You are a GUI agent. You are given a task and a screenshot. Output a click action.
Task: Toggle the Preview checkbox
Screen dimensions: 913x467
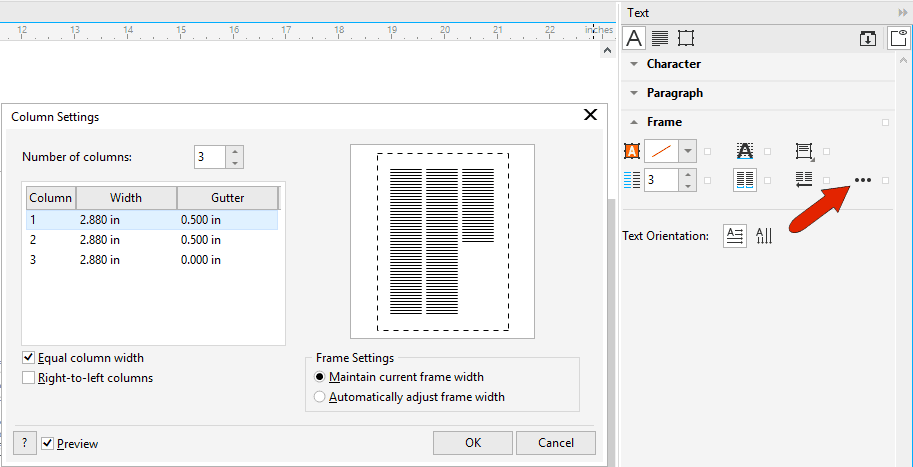47,443
